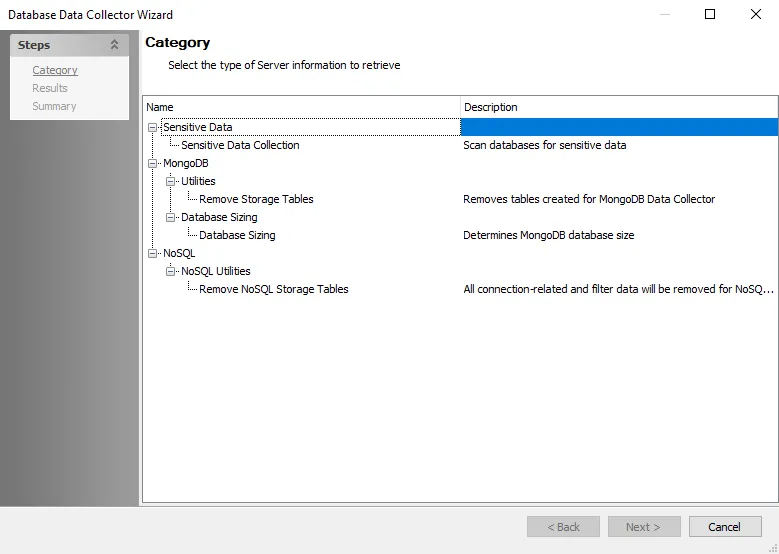Click 'Scan databases for sensitive data' description
The height and width of the screenshot is (554, 779).
(x=545, y=145)
